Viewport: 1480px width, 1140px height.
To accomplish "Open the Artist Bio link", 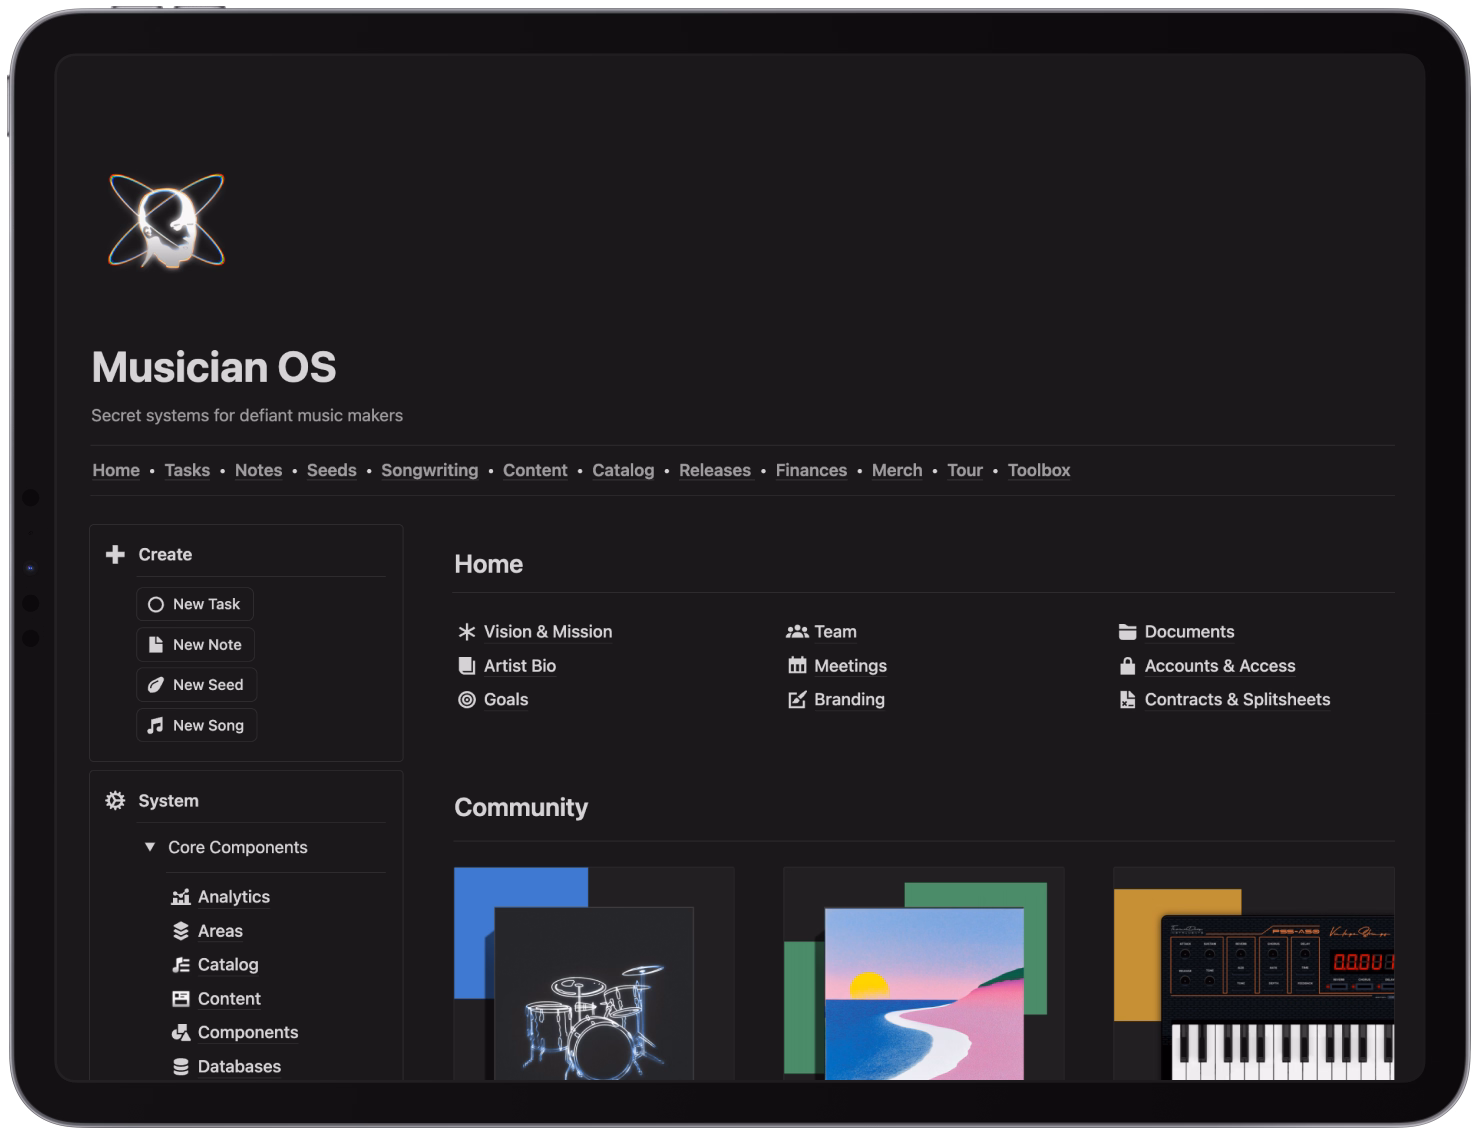I will click(520, 665).
